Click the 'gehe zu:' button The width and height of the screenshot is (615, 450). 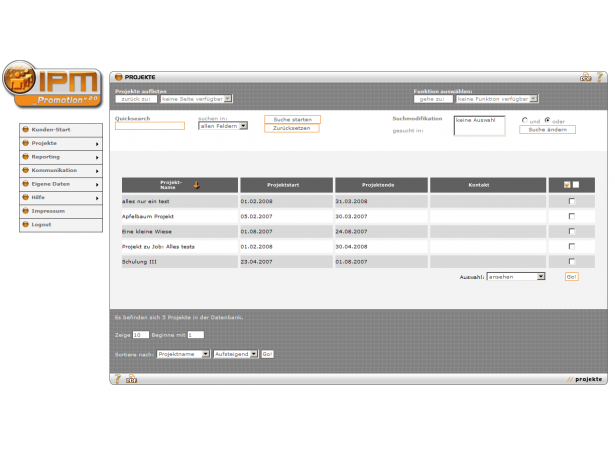point(433,99)
